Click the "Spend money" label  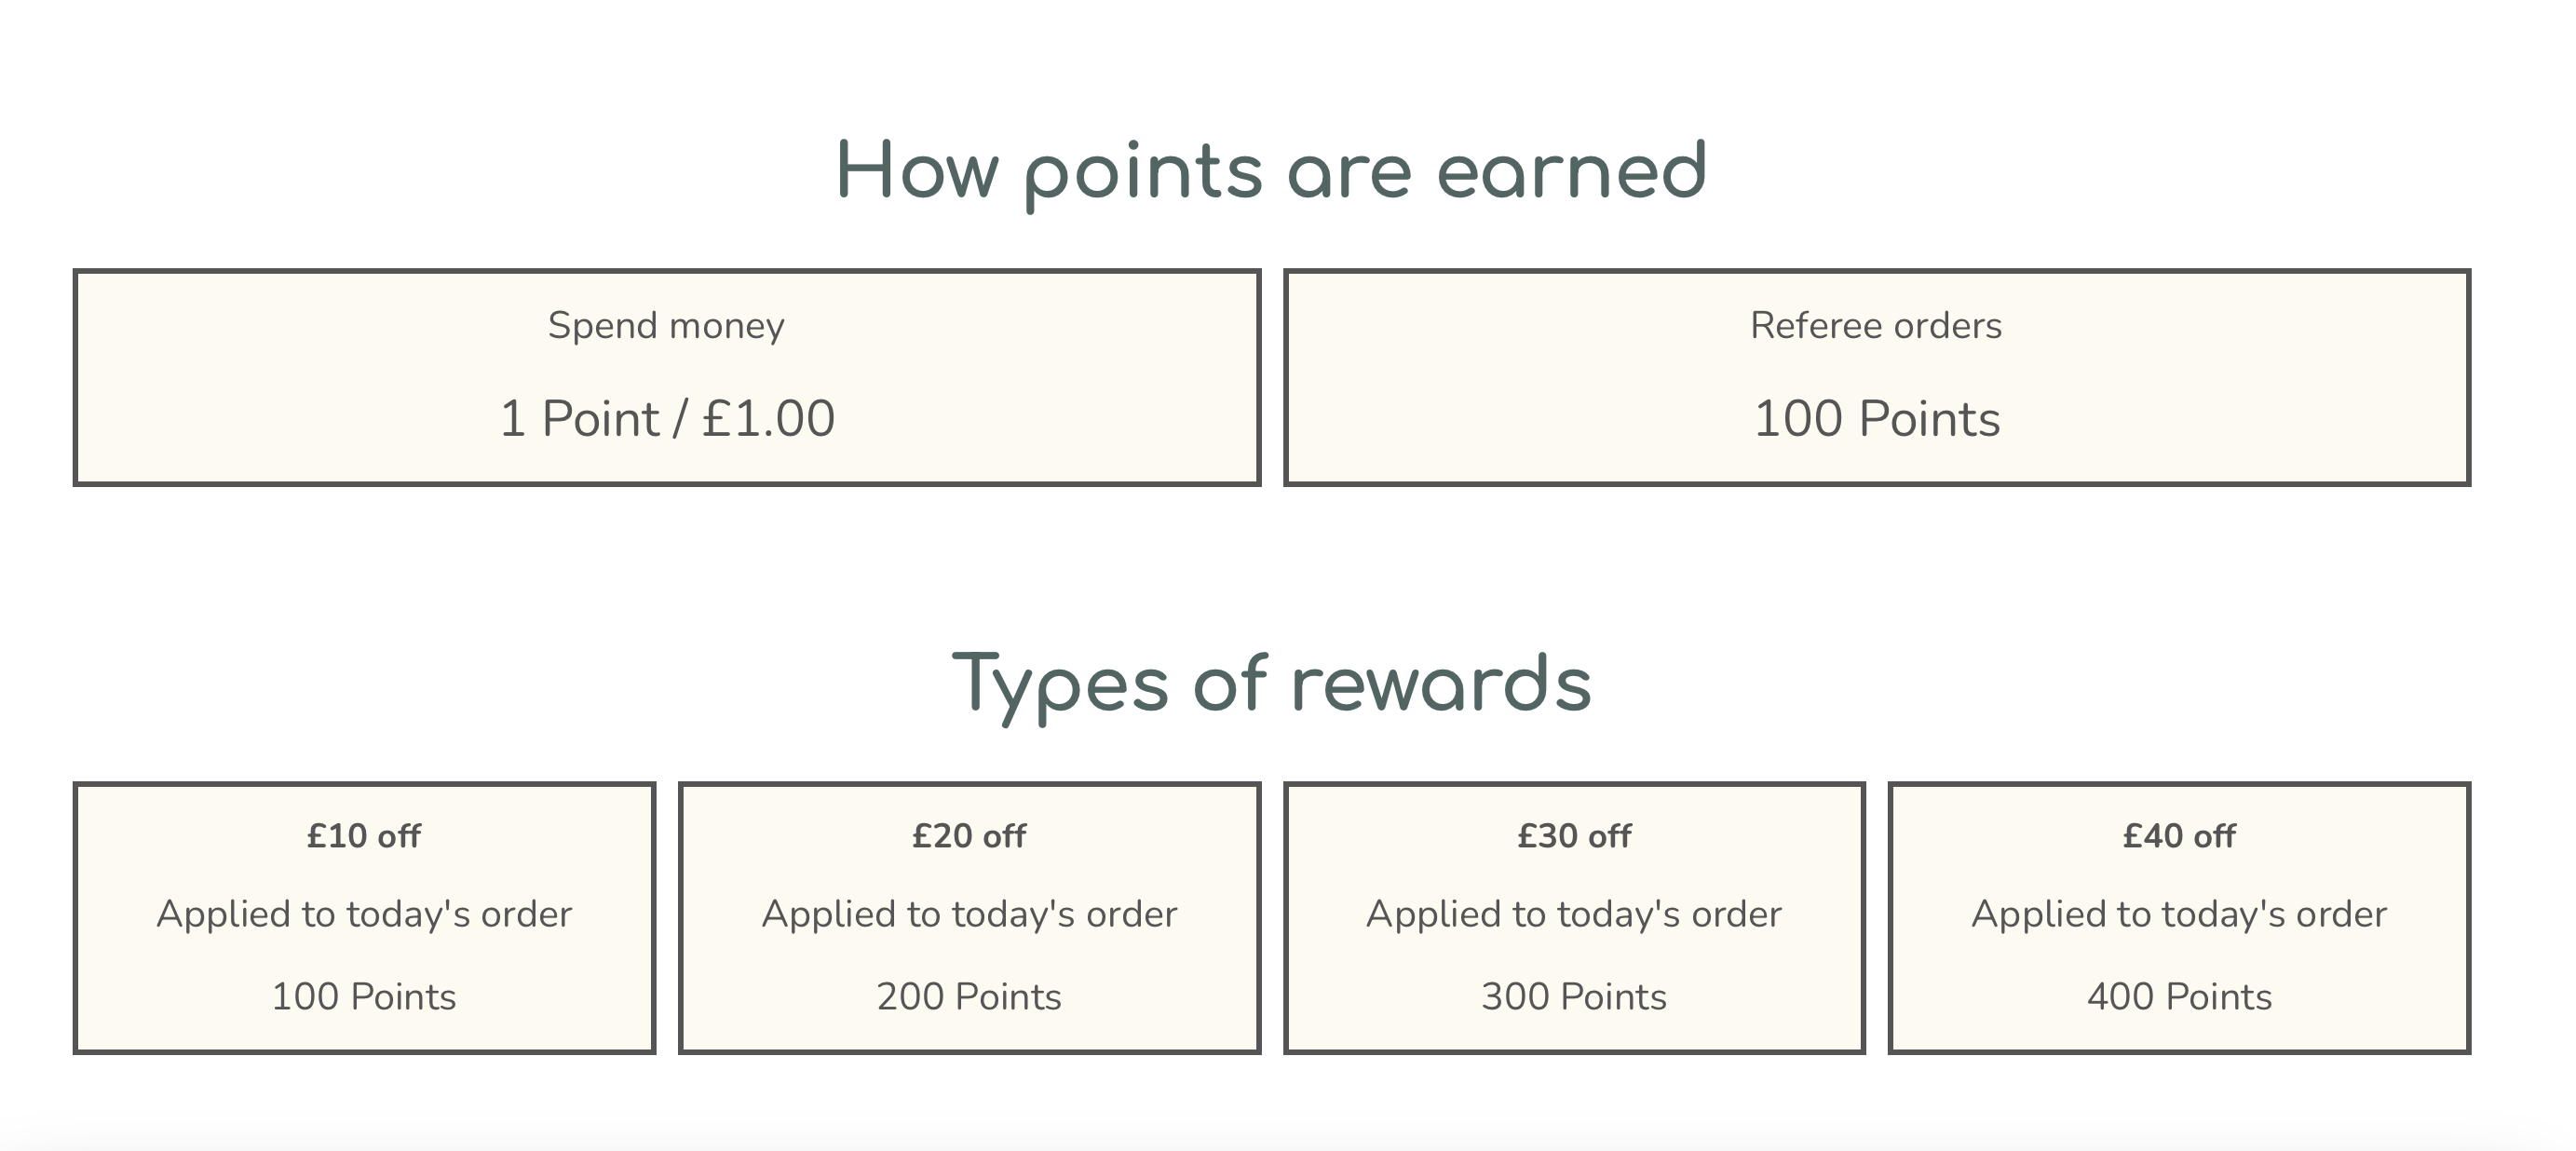coord(666,326)
